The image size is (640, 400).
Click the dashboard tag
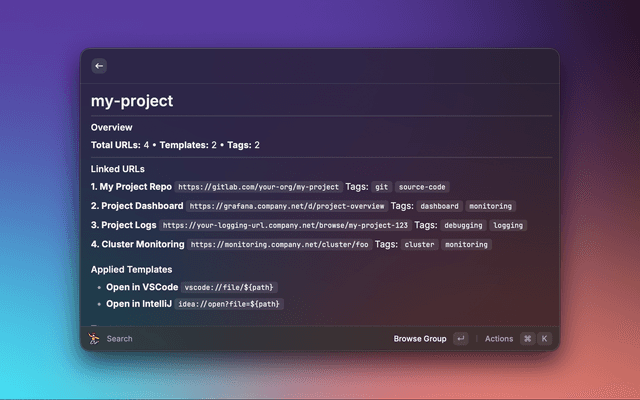click(439, 206)
